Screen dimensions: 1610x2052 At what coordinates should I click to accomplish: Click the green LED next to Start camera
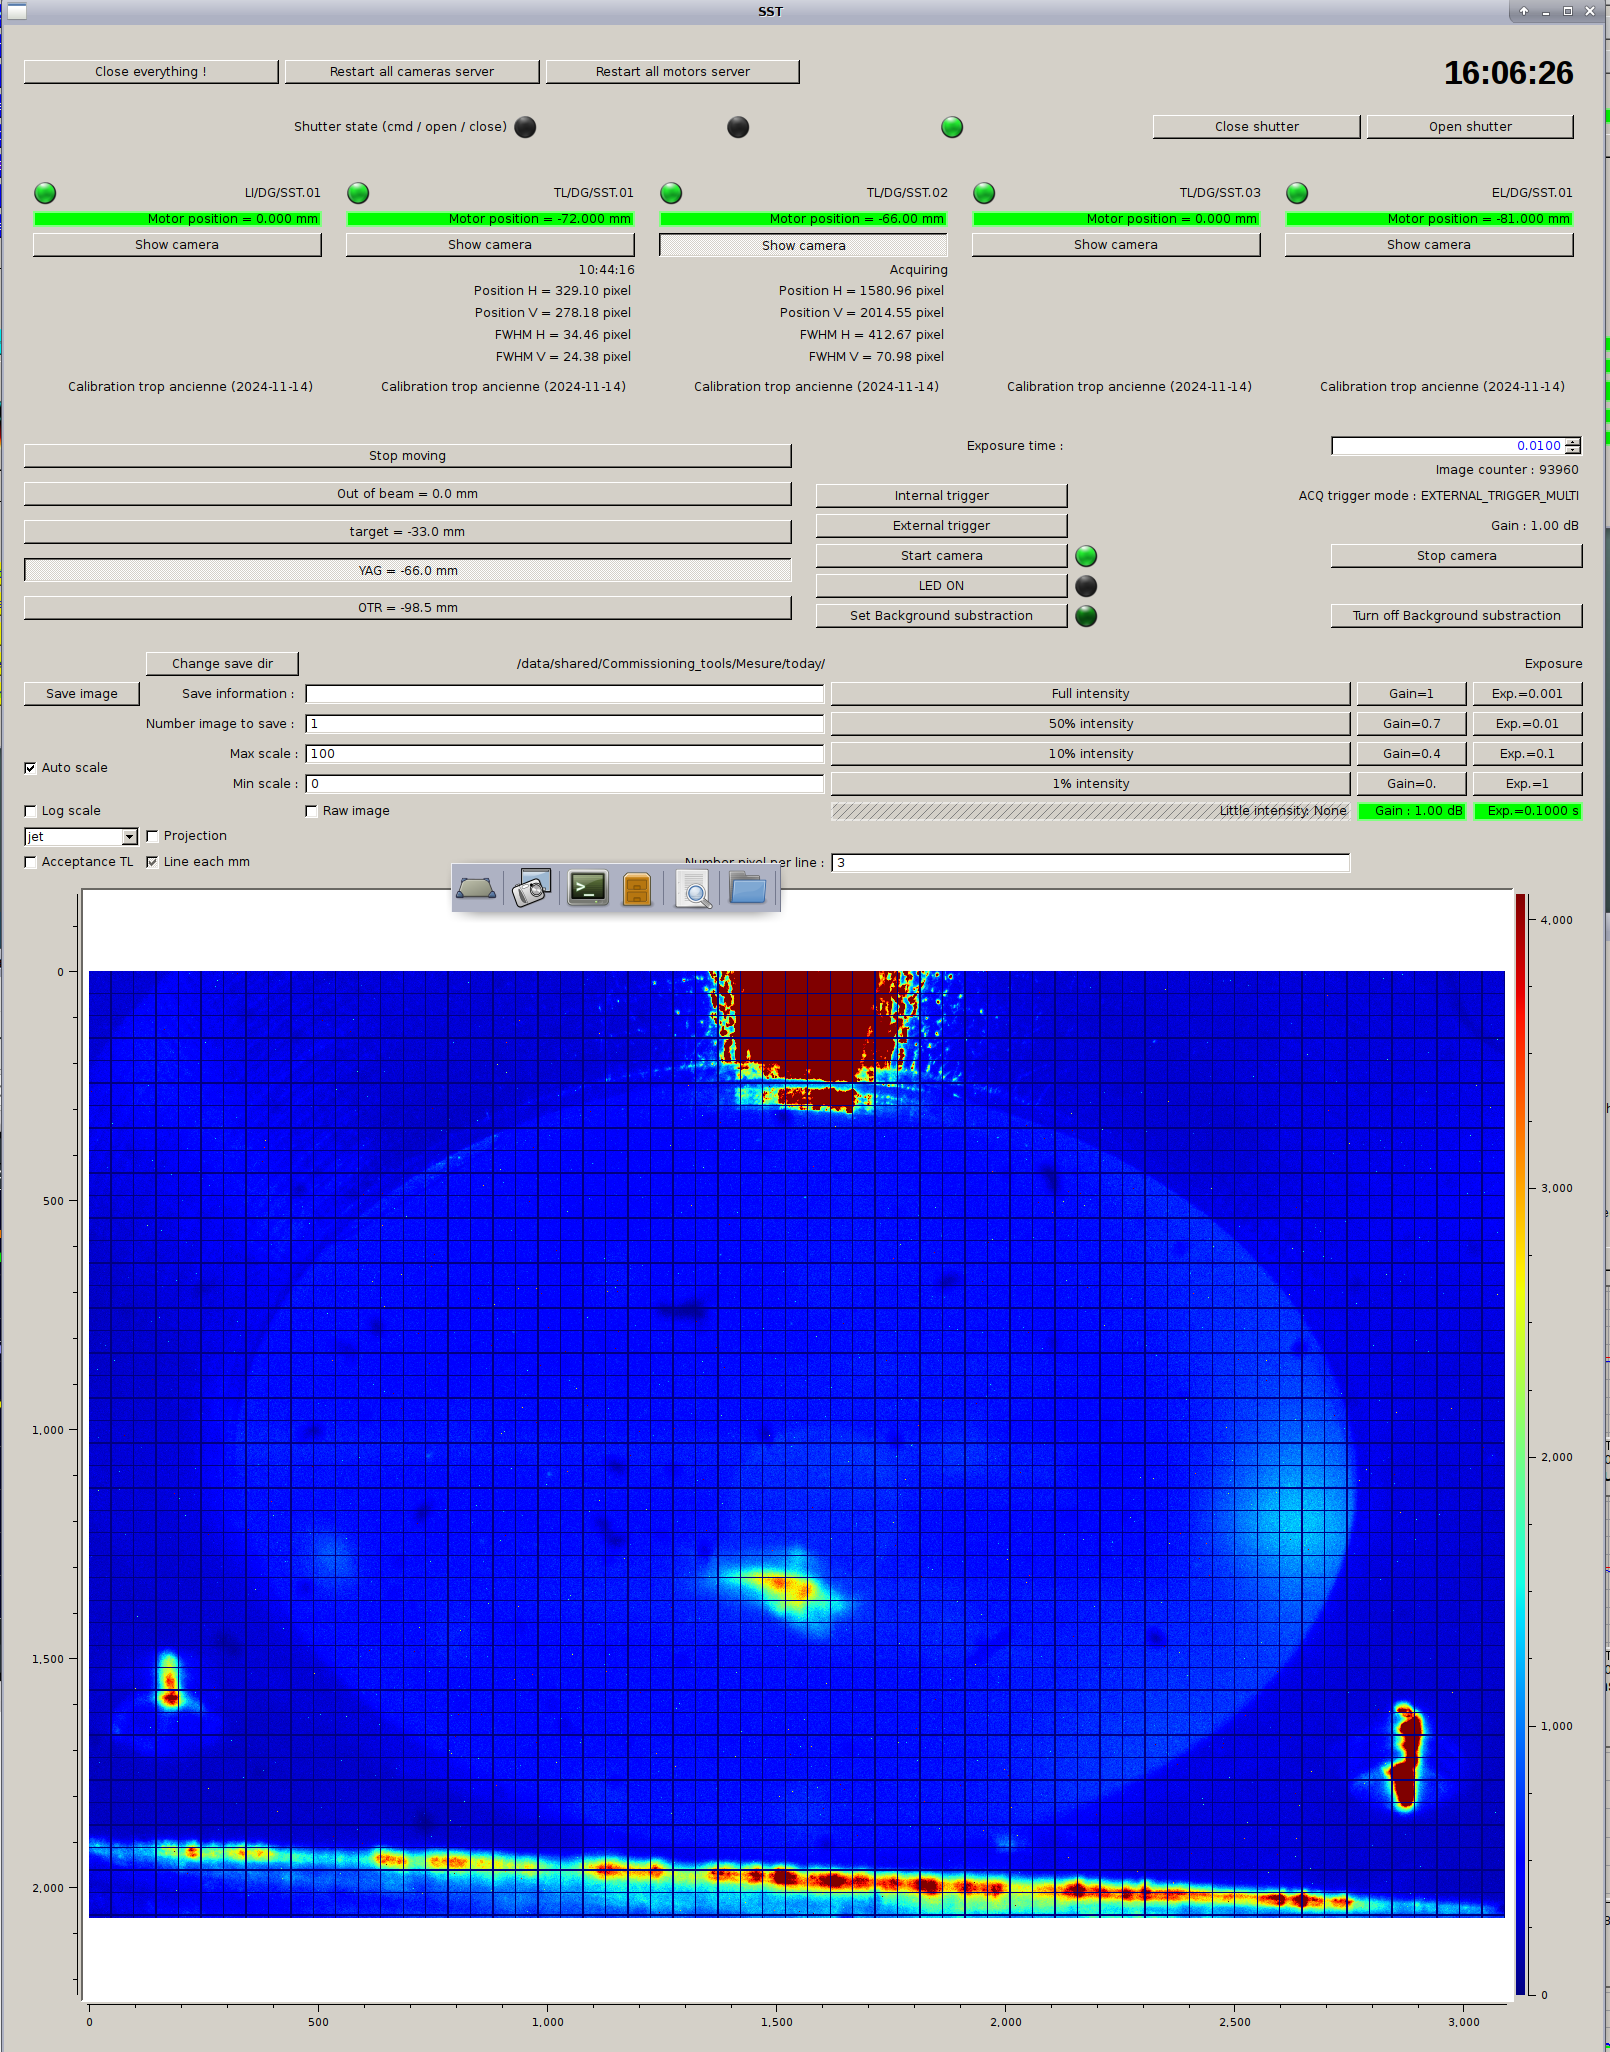[1086, 556]
